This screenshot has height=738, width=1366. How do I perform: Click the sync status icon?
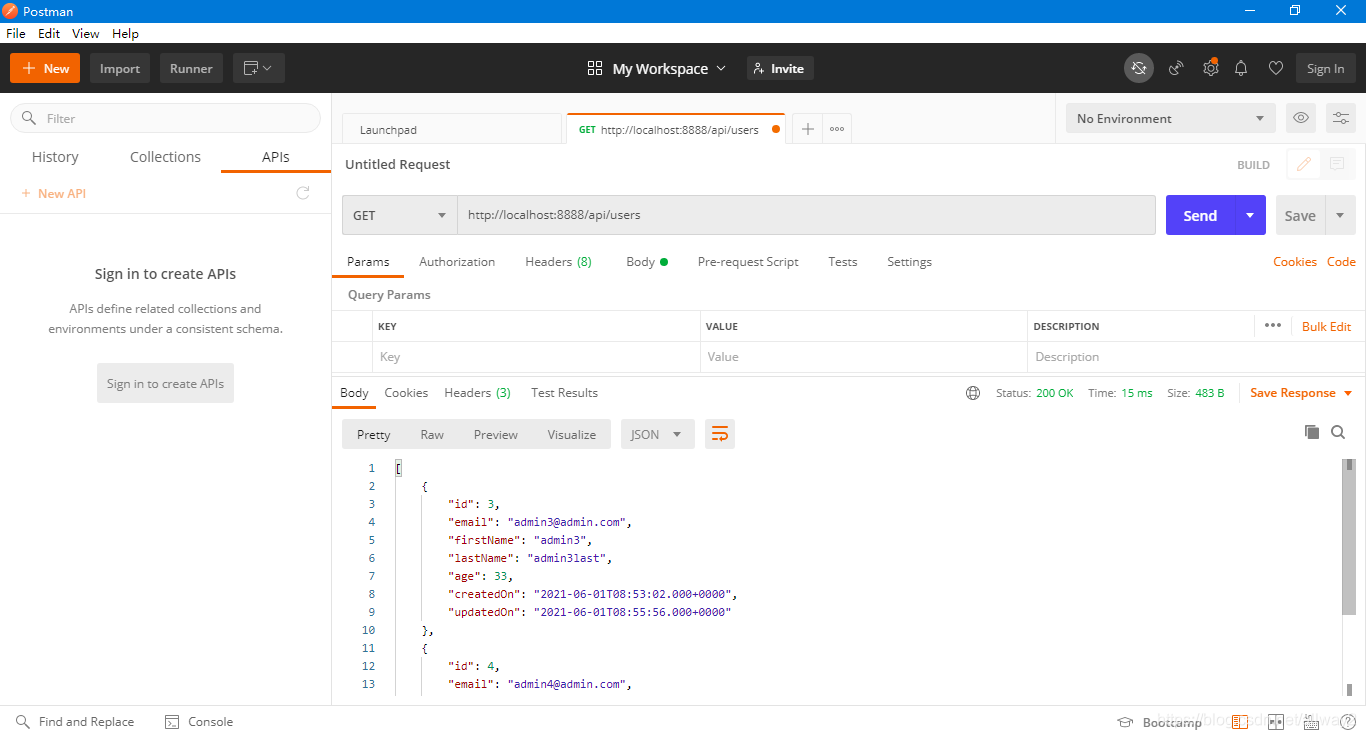(1138, 68)
